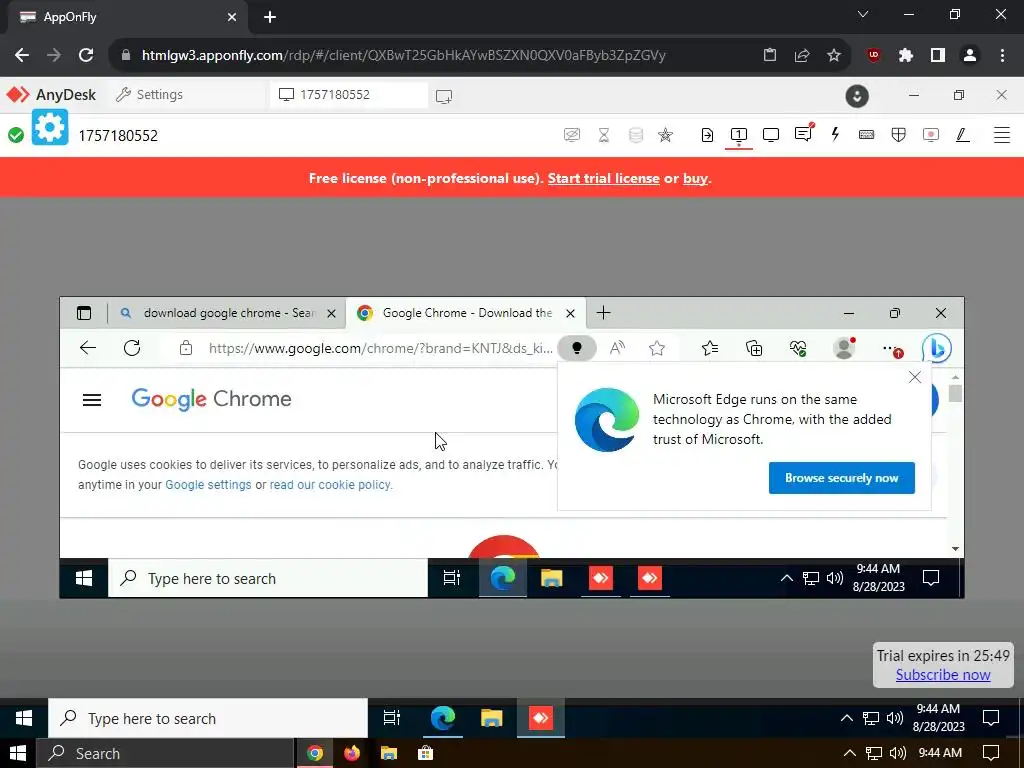Screen dimensions: 1024x768
Task: Open a new AnyDesk session tab
Action: [444, 96]
